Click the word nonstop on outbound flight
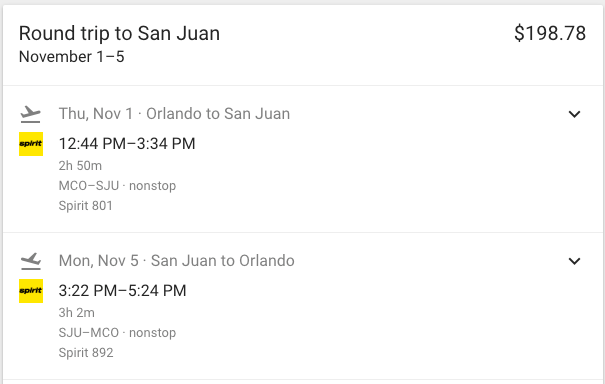Screen dimensions: 605x384 point(152,186)
